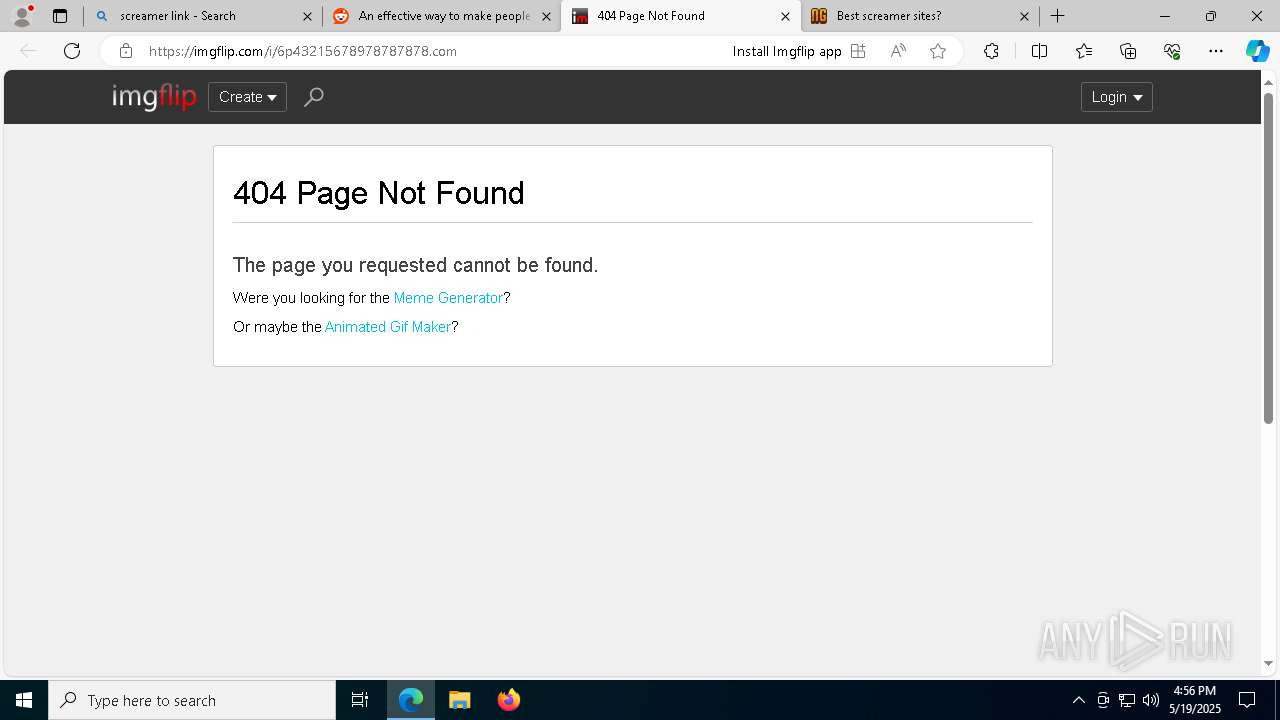Close the An effective way tab
Image resolution: width=1280 pixels, height=720 pixels.
[546, 16]
